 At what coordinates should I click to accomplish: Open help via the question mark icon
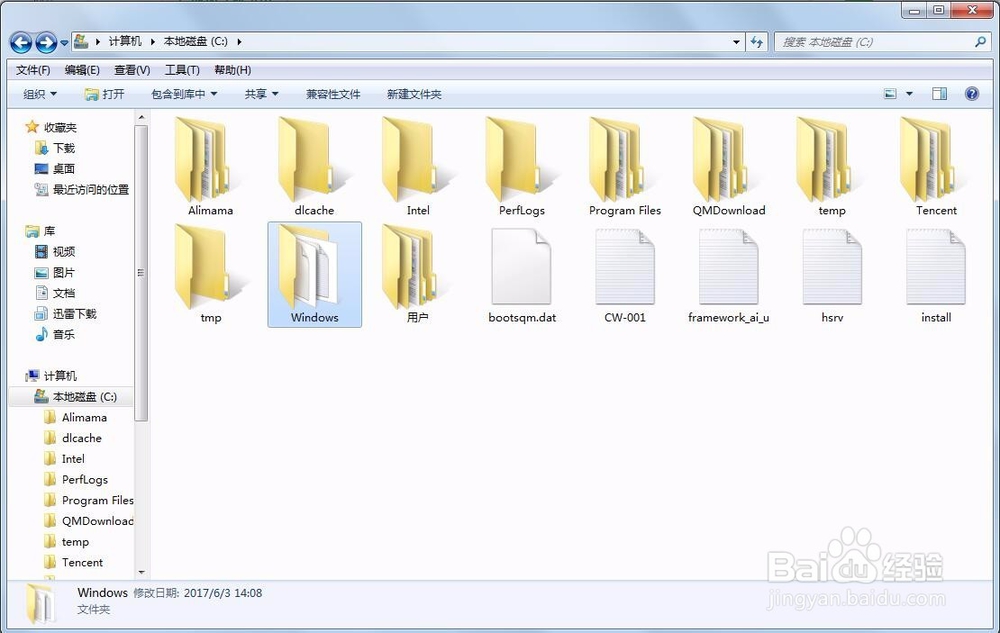[971, 94]
